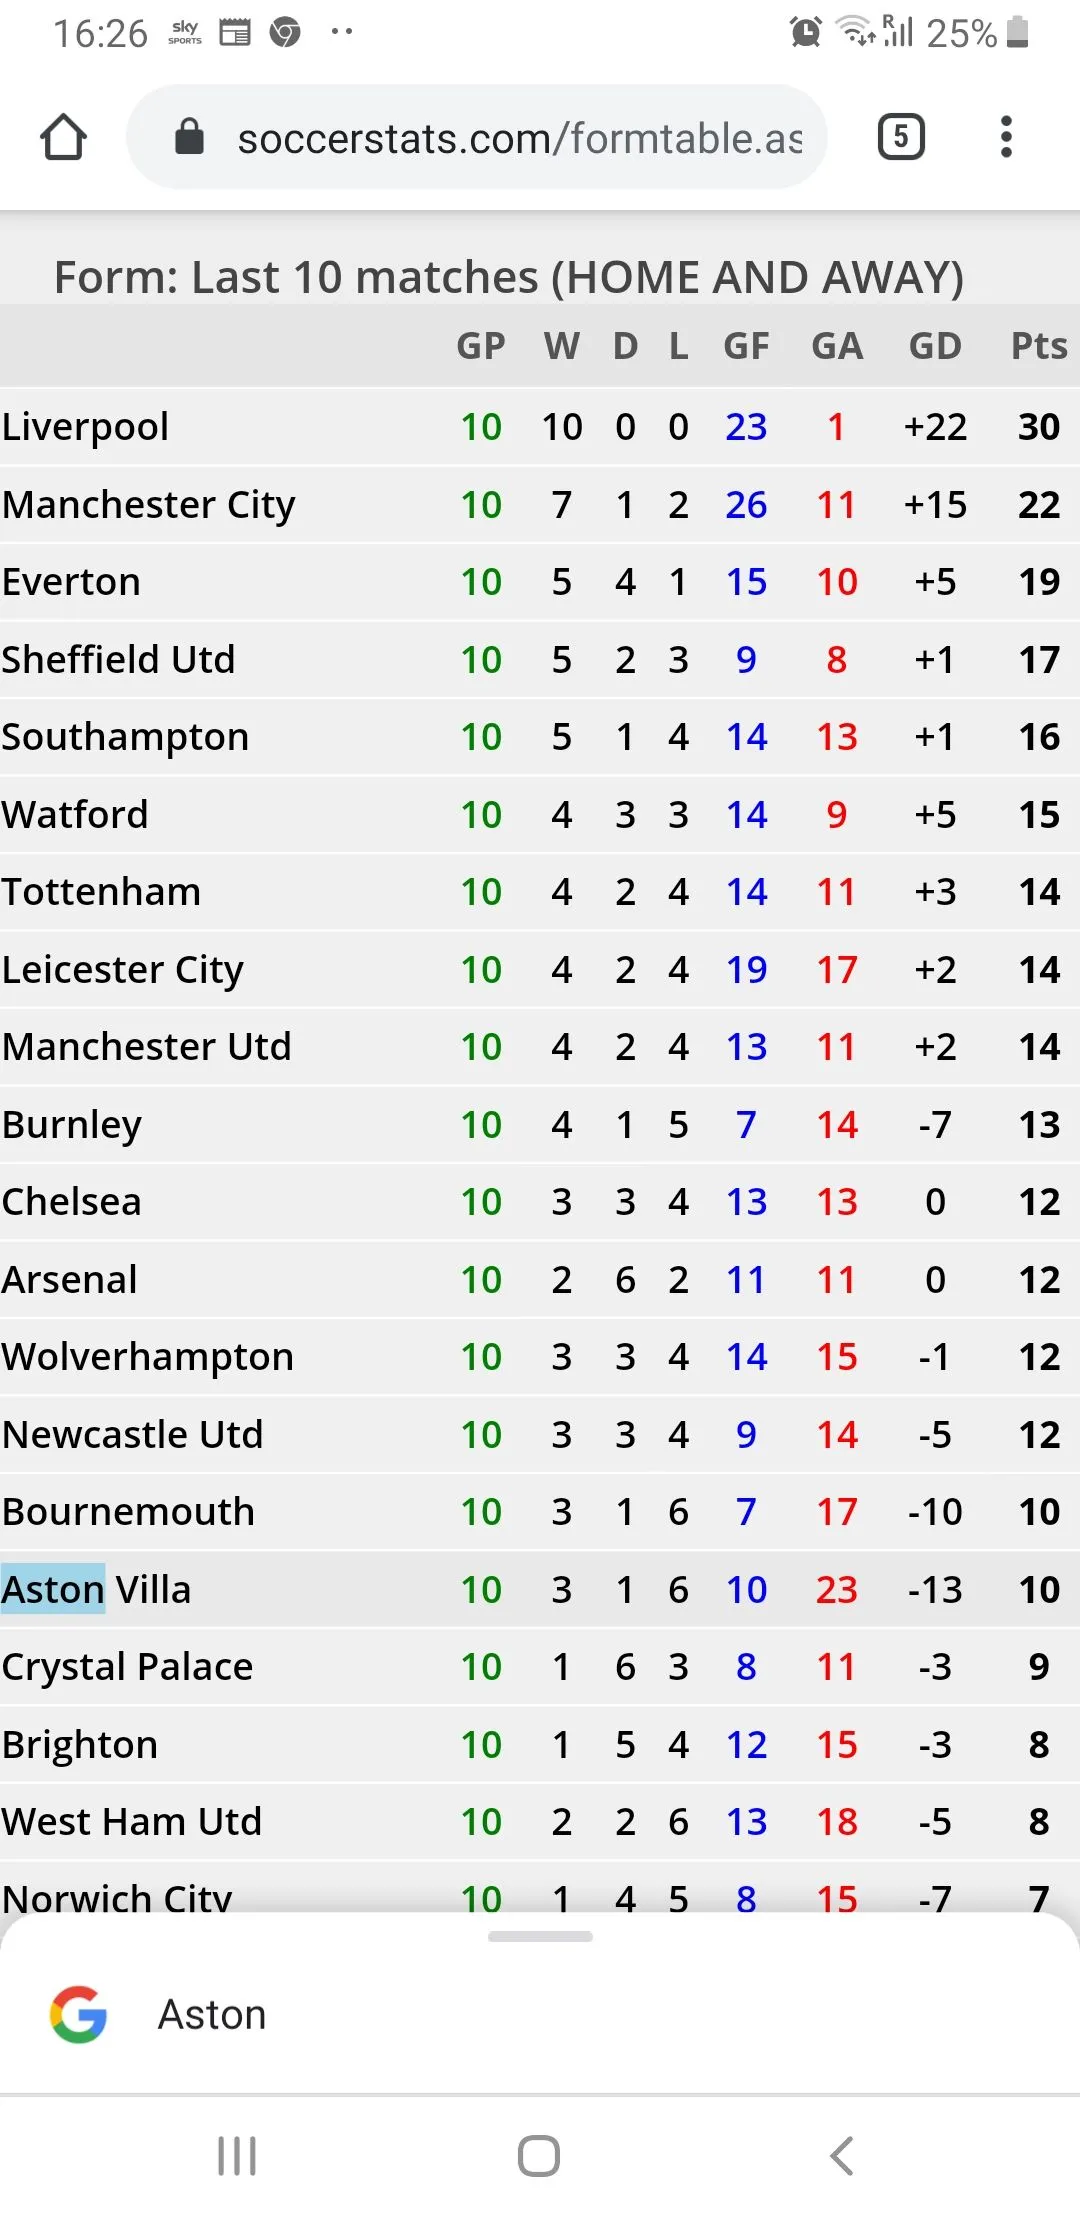Tap the alarm clock status icon
This screenshot has width=1080, height=2220.
coord(806,33)
